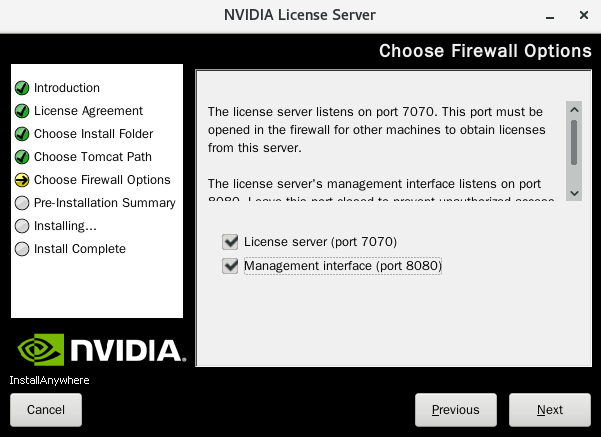The image size is (601, 437).
Task: Click the gray circle next to Installing...
Action: pos(22,226)
